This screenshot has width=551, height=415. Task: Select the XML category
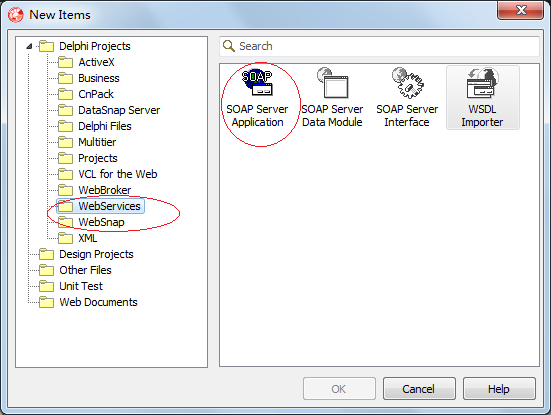point(87,238)
